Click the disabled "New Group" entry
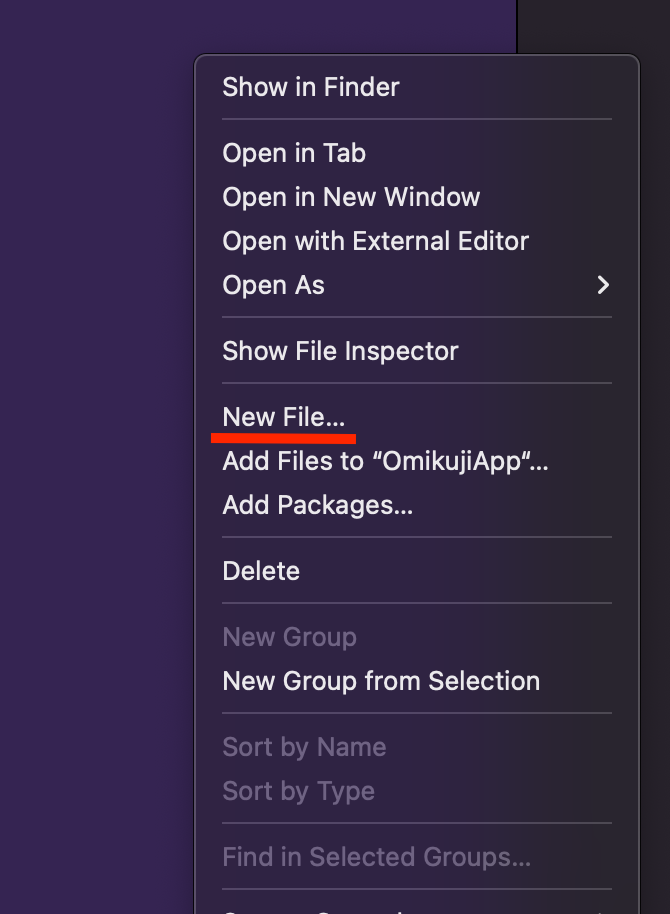The height and width of the screenshot is (914, 670). (289, 636)
